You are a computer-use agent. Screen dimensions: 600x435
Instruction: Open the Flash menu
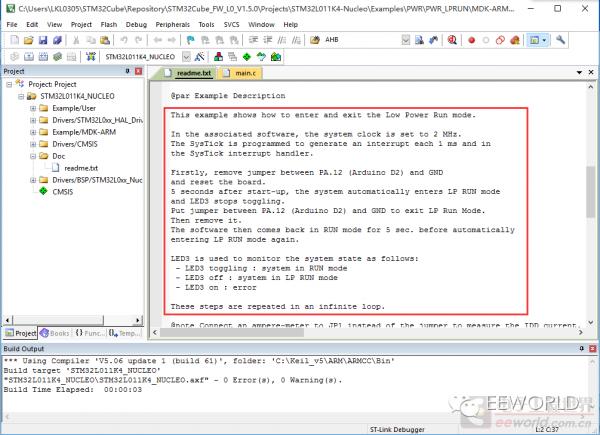pos(109,24)
